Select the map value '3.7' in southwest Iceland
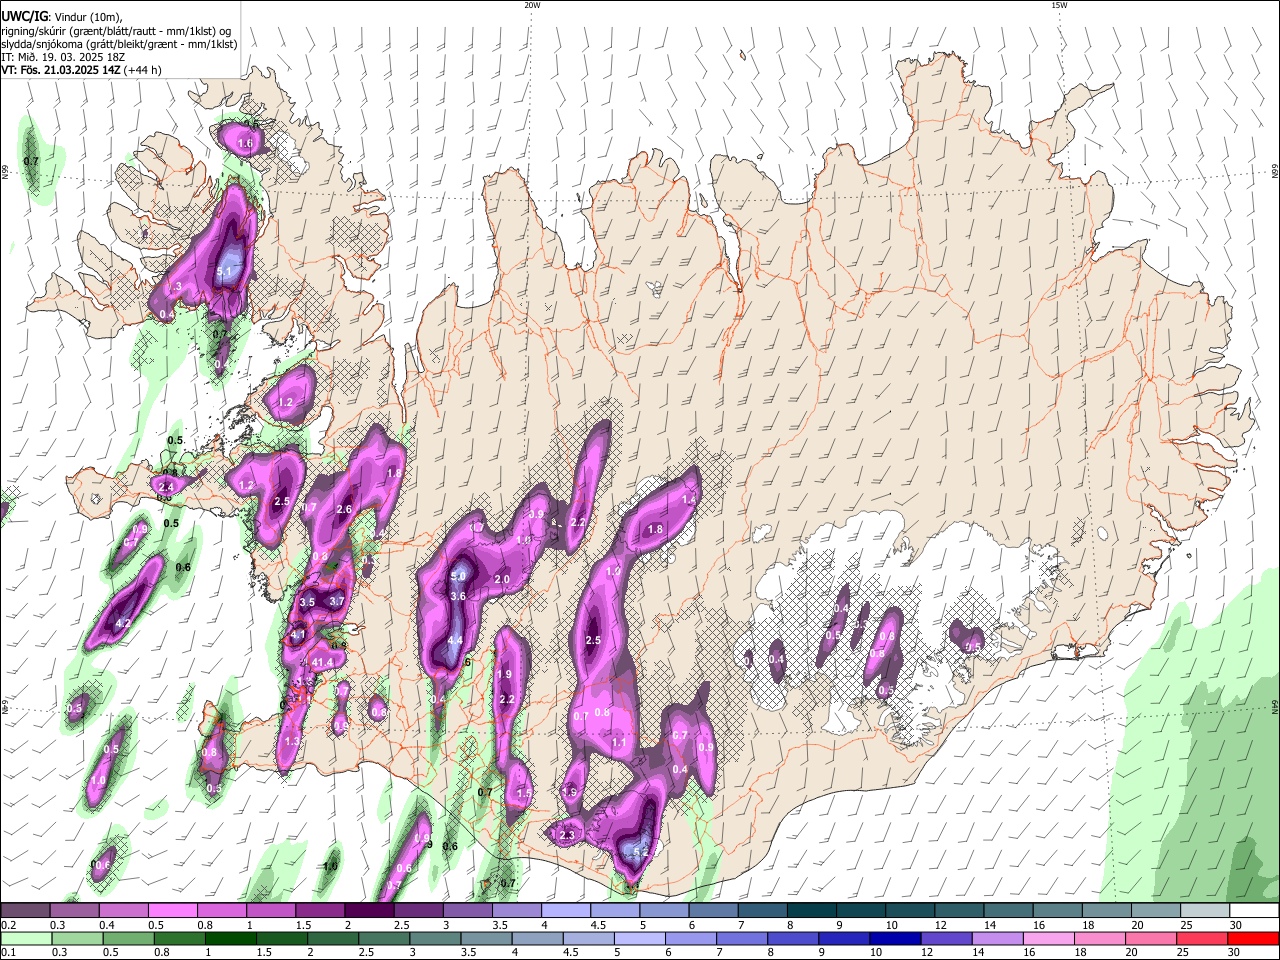The height and width of the screenshot is (960, 1280). coord(337,601)
